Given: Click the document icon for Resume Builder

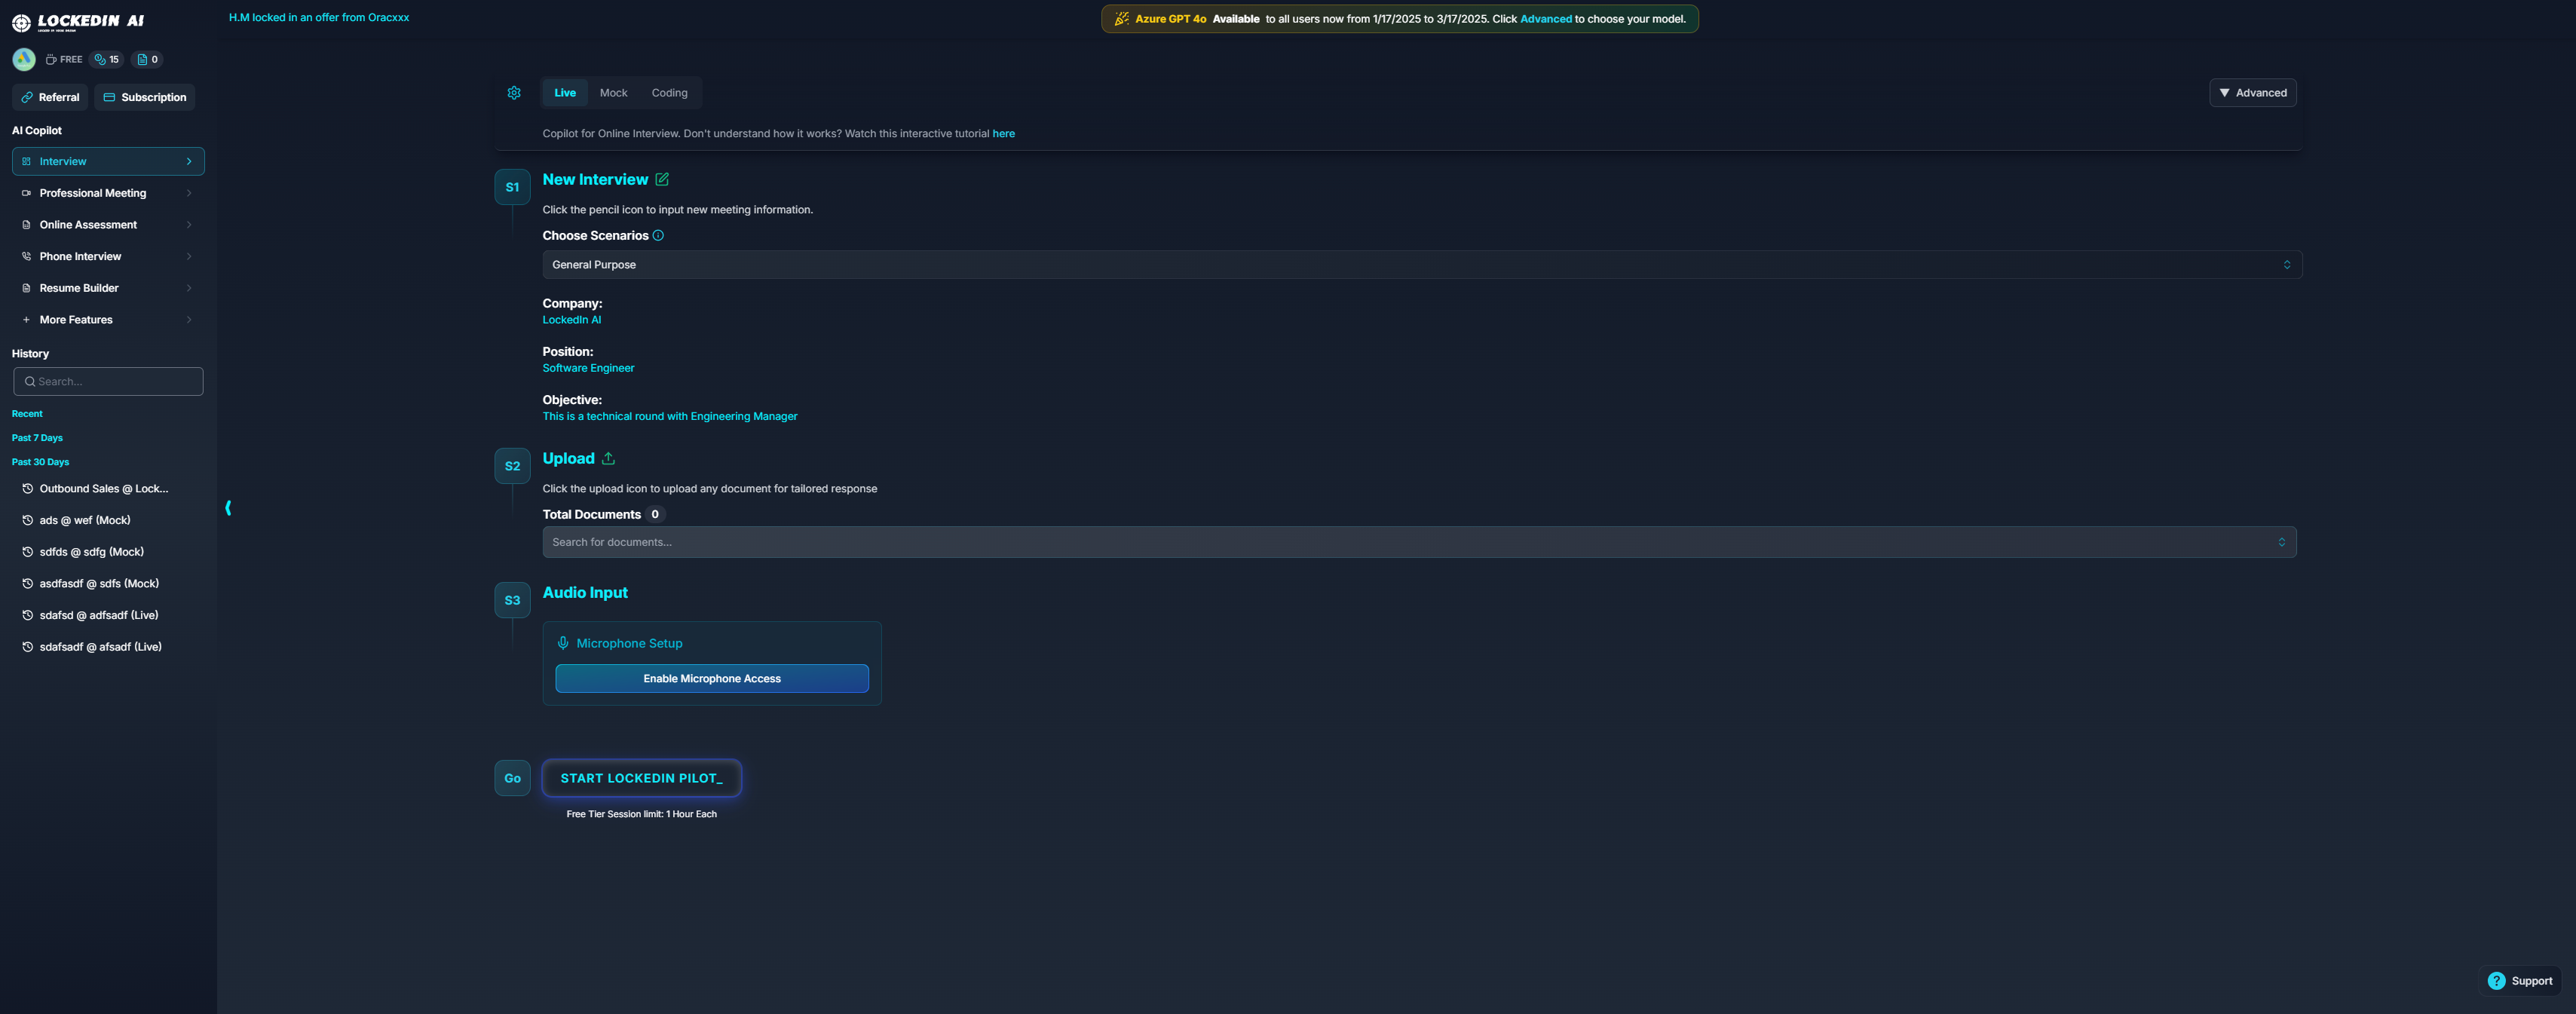Looking at the screenshot, I should point(26,288).
